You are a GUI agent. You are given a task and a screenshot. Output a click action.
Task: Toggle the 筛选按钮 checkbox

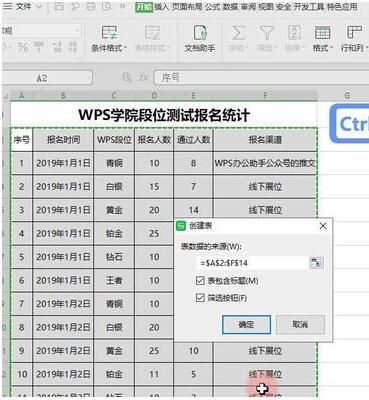point(200,297)
